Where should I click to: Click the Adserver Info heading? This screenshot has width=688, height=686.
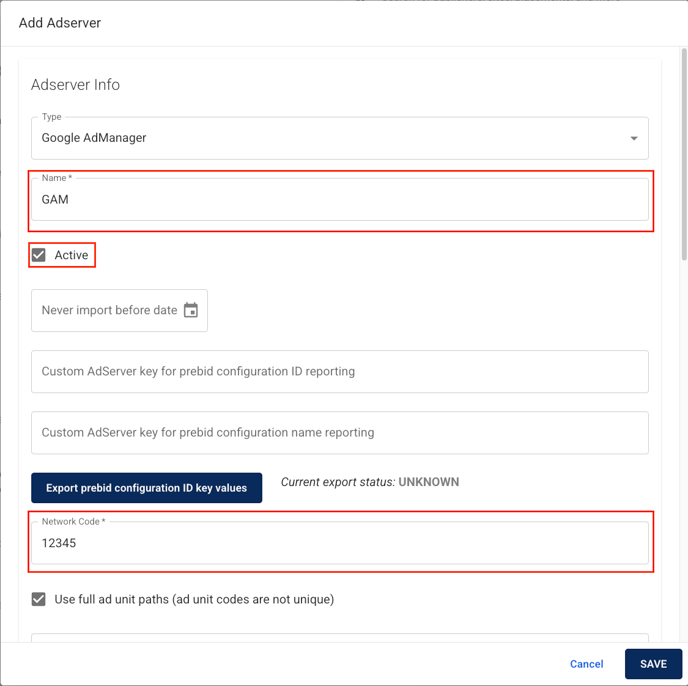75,84
